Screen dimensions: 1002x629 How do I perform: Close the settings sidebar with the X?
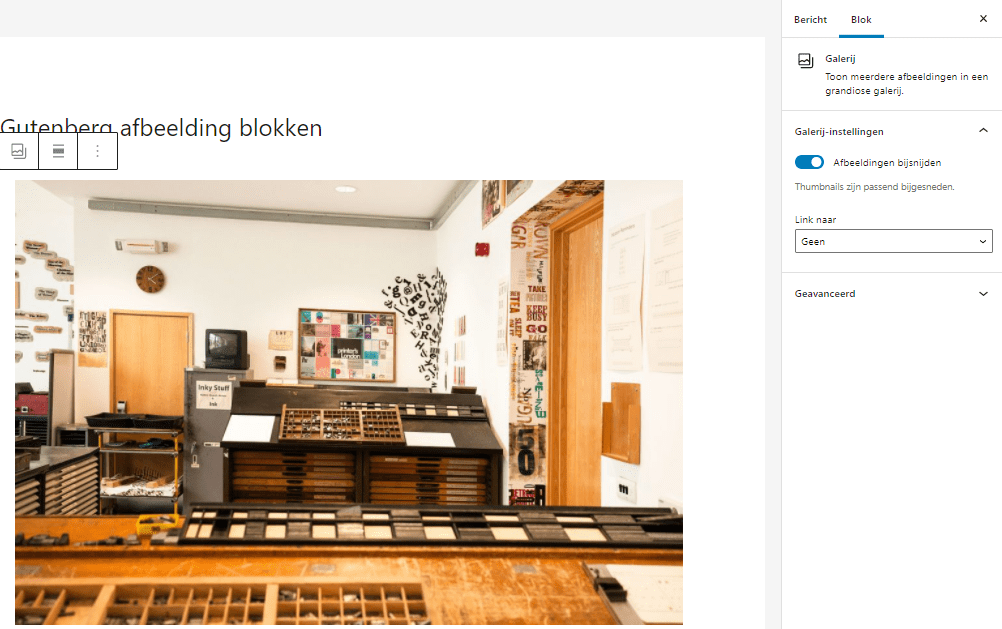click(982, 19)
